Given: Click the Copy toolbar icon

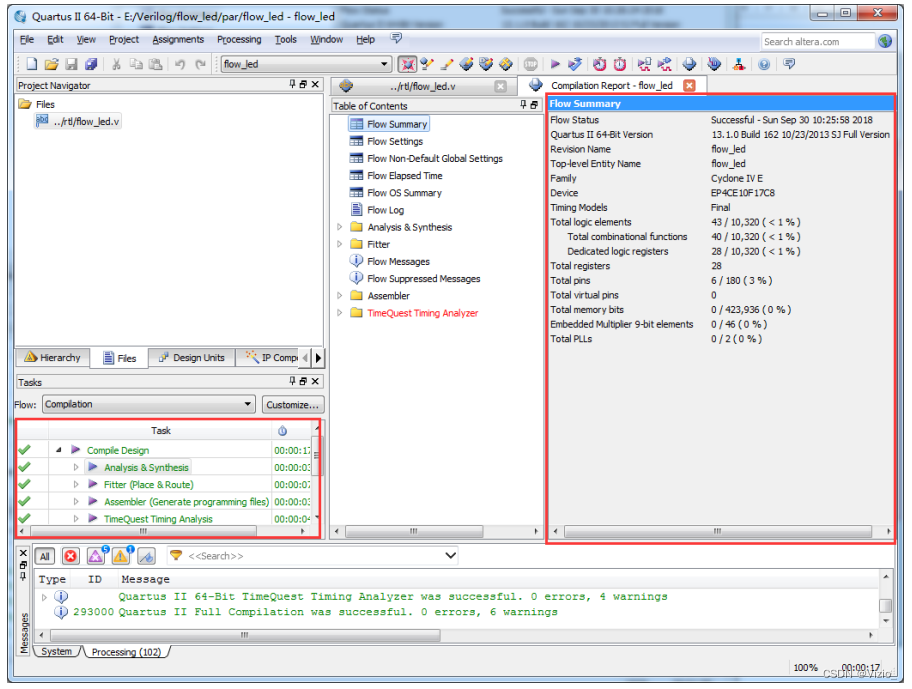Looking at the screenshot, I should (x=136, y=64).
